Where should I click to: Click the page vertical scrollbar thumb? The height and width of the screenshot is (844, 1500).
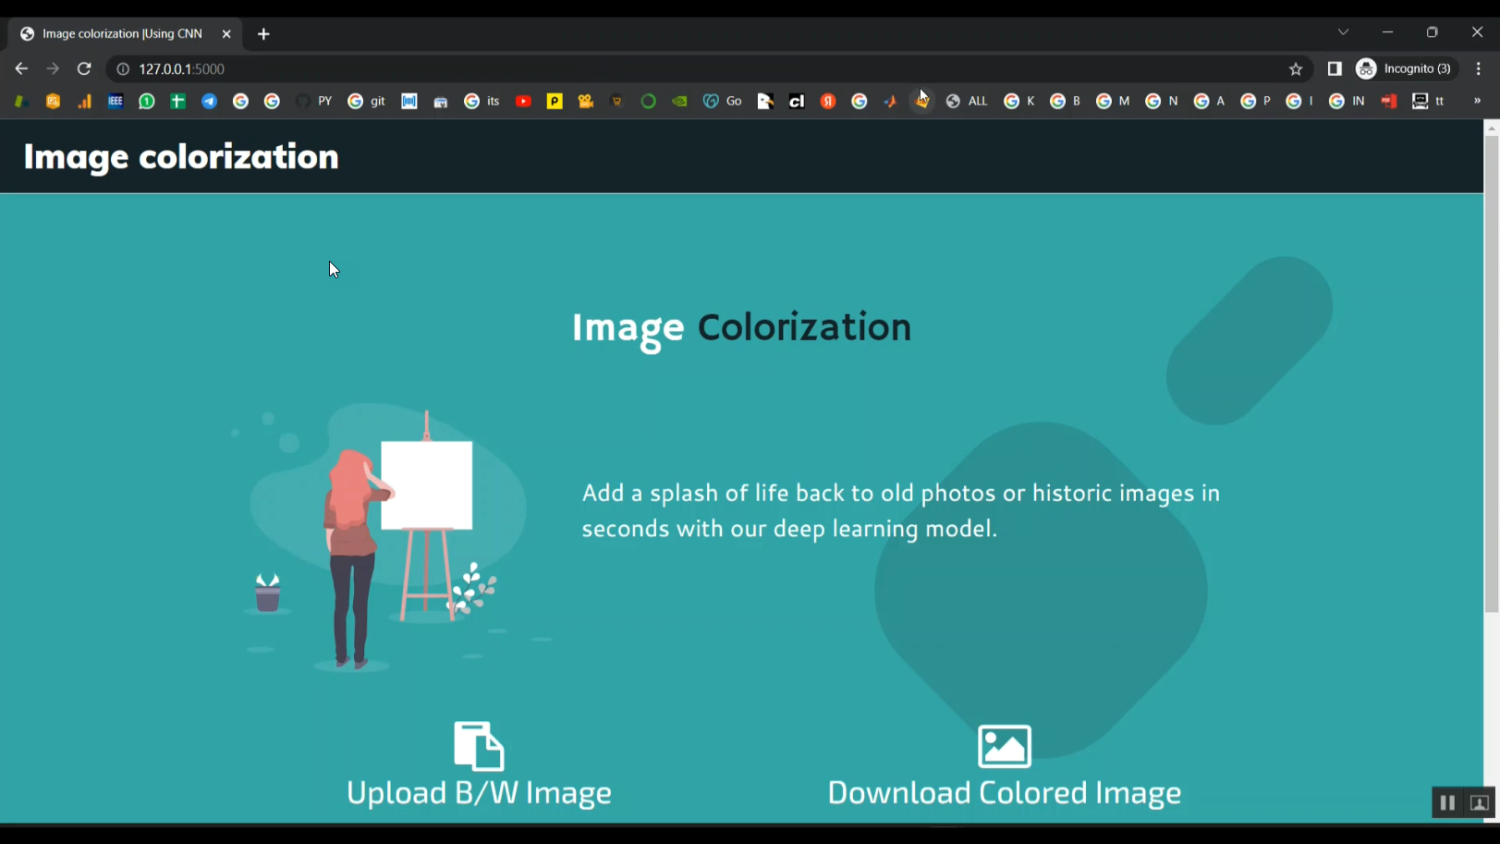coord(1491,370)
